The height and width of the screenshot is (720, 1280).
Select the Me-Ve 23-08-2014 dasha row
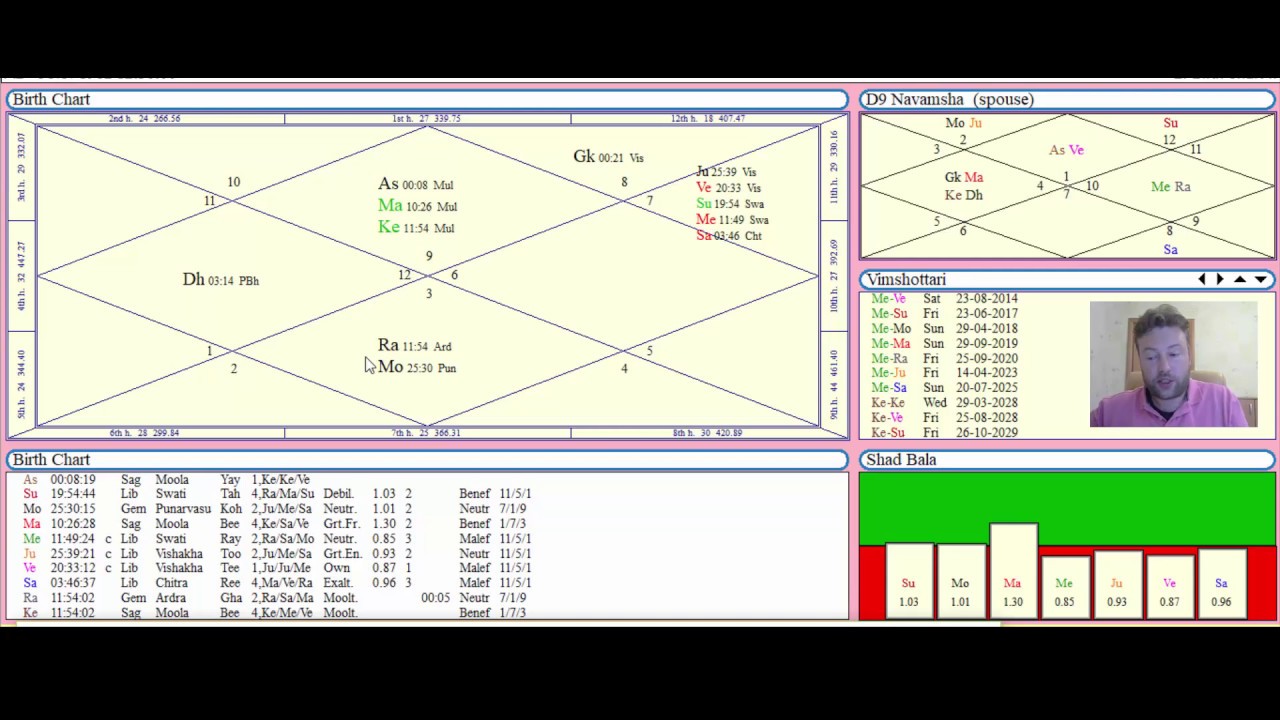click(x=944, y=298)
